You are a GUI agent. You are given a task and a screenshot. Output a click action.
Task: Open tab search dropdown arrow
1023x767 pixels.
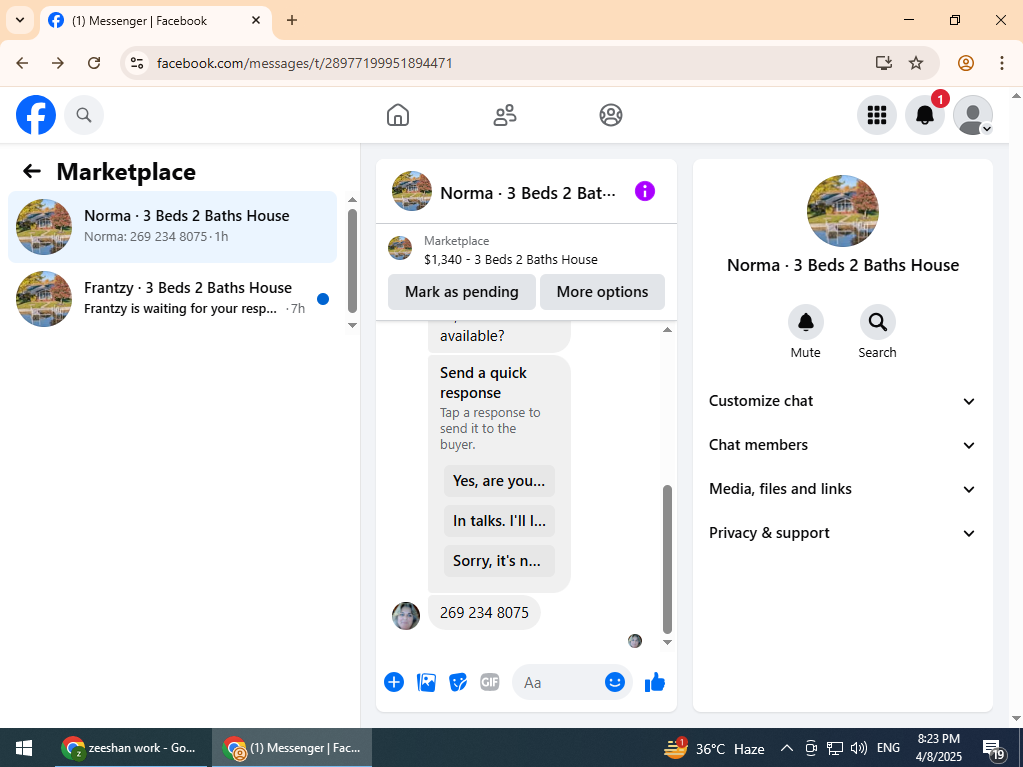coord(20,20)
